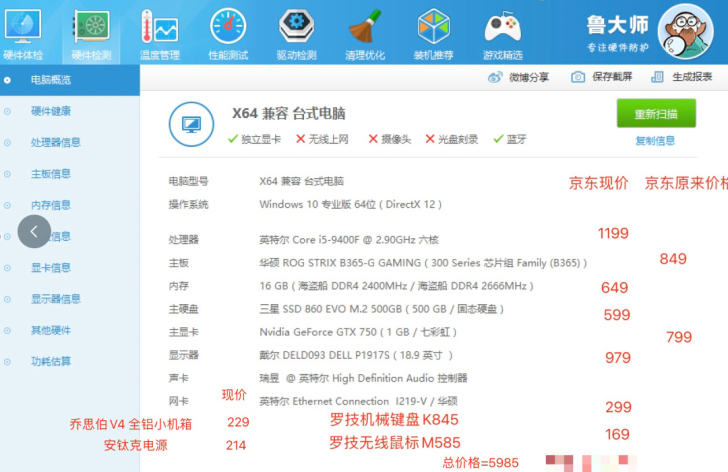The height and width of the screenshot is (472, 728).
Task: Open 温度管理 temperature management icon
Action: tap(159, 26)
